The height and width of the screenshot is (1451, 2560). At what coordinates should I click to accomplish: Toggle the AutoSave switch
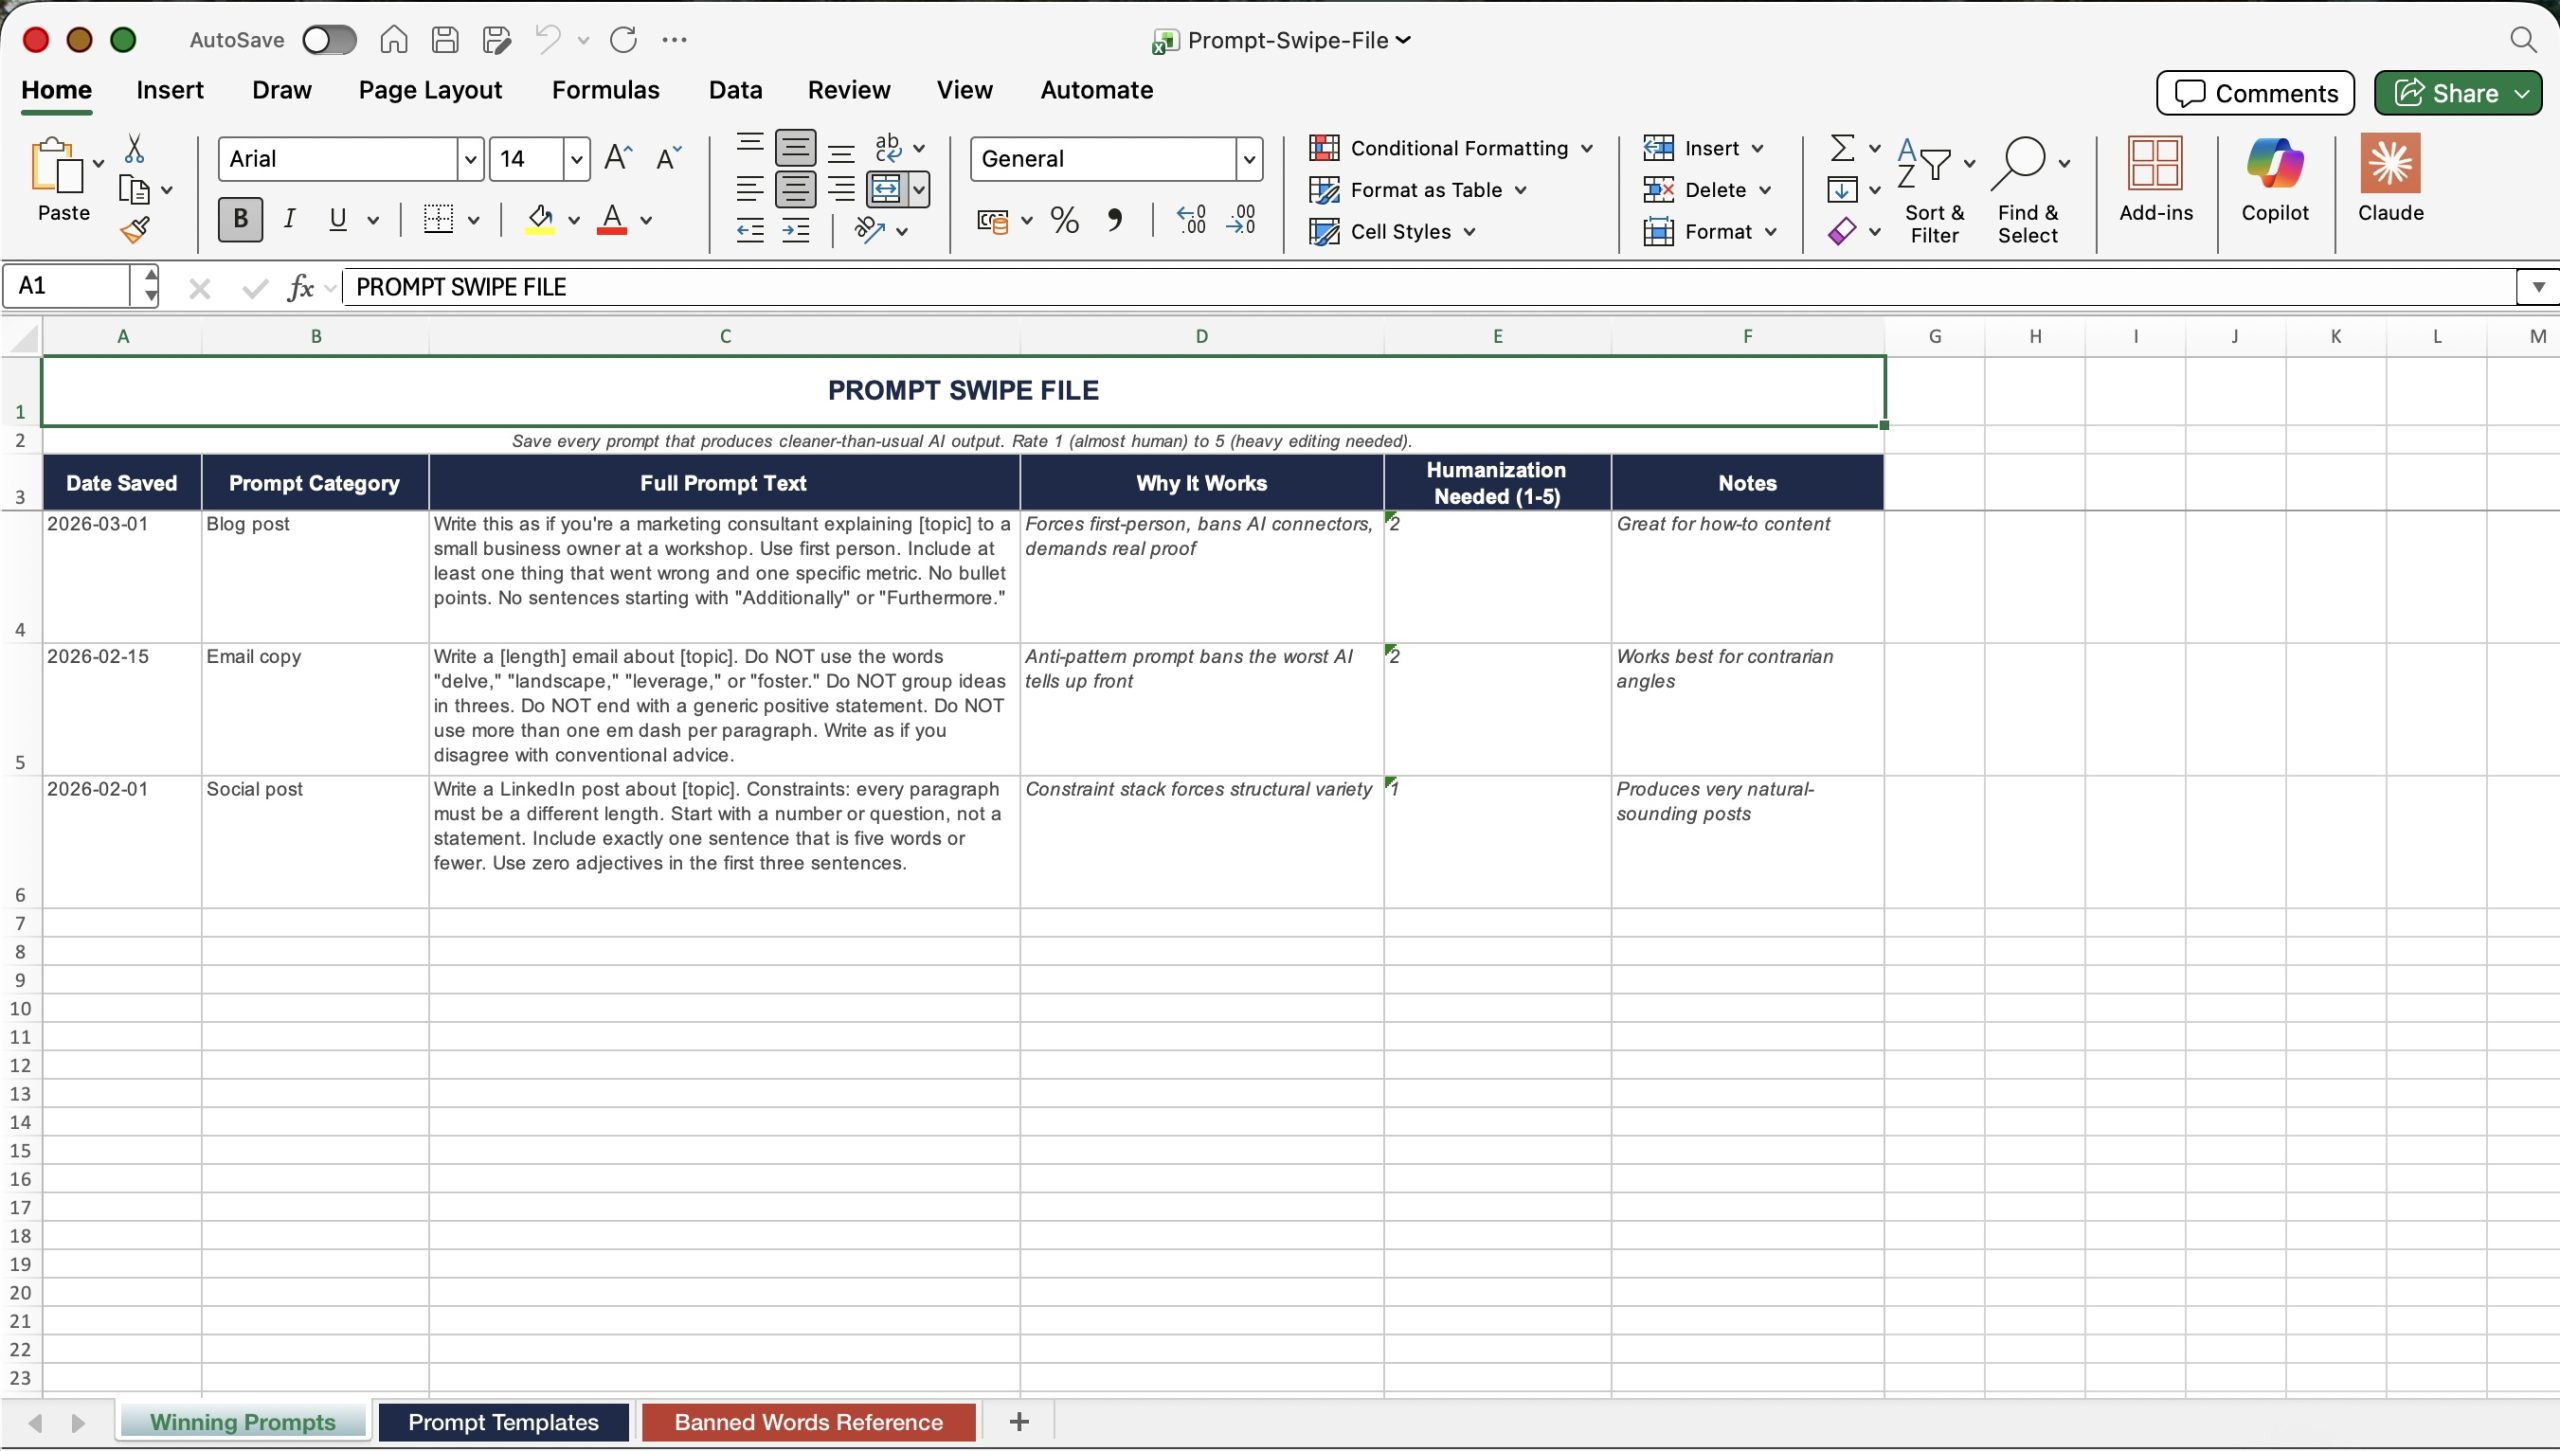[329, 40]
